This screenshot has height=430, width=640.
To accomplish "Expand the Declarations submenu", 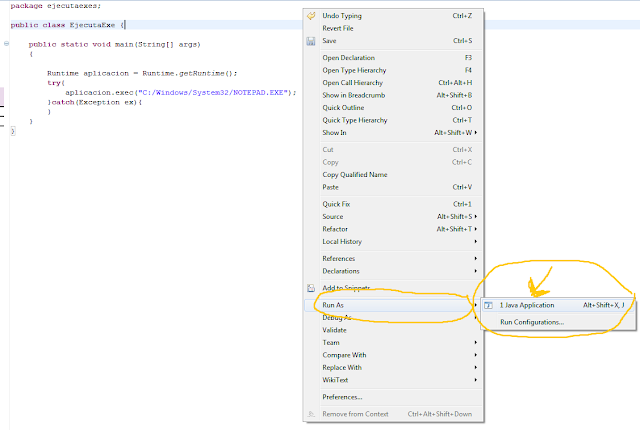I will point(393,271).
